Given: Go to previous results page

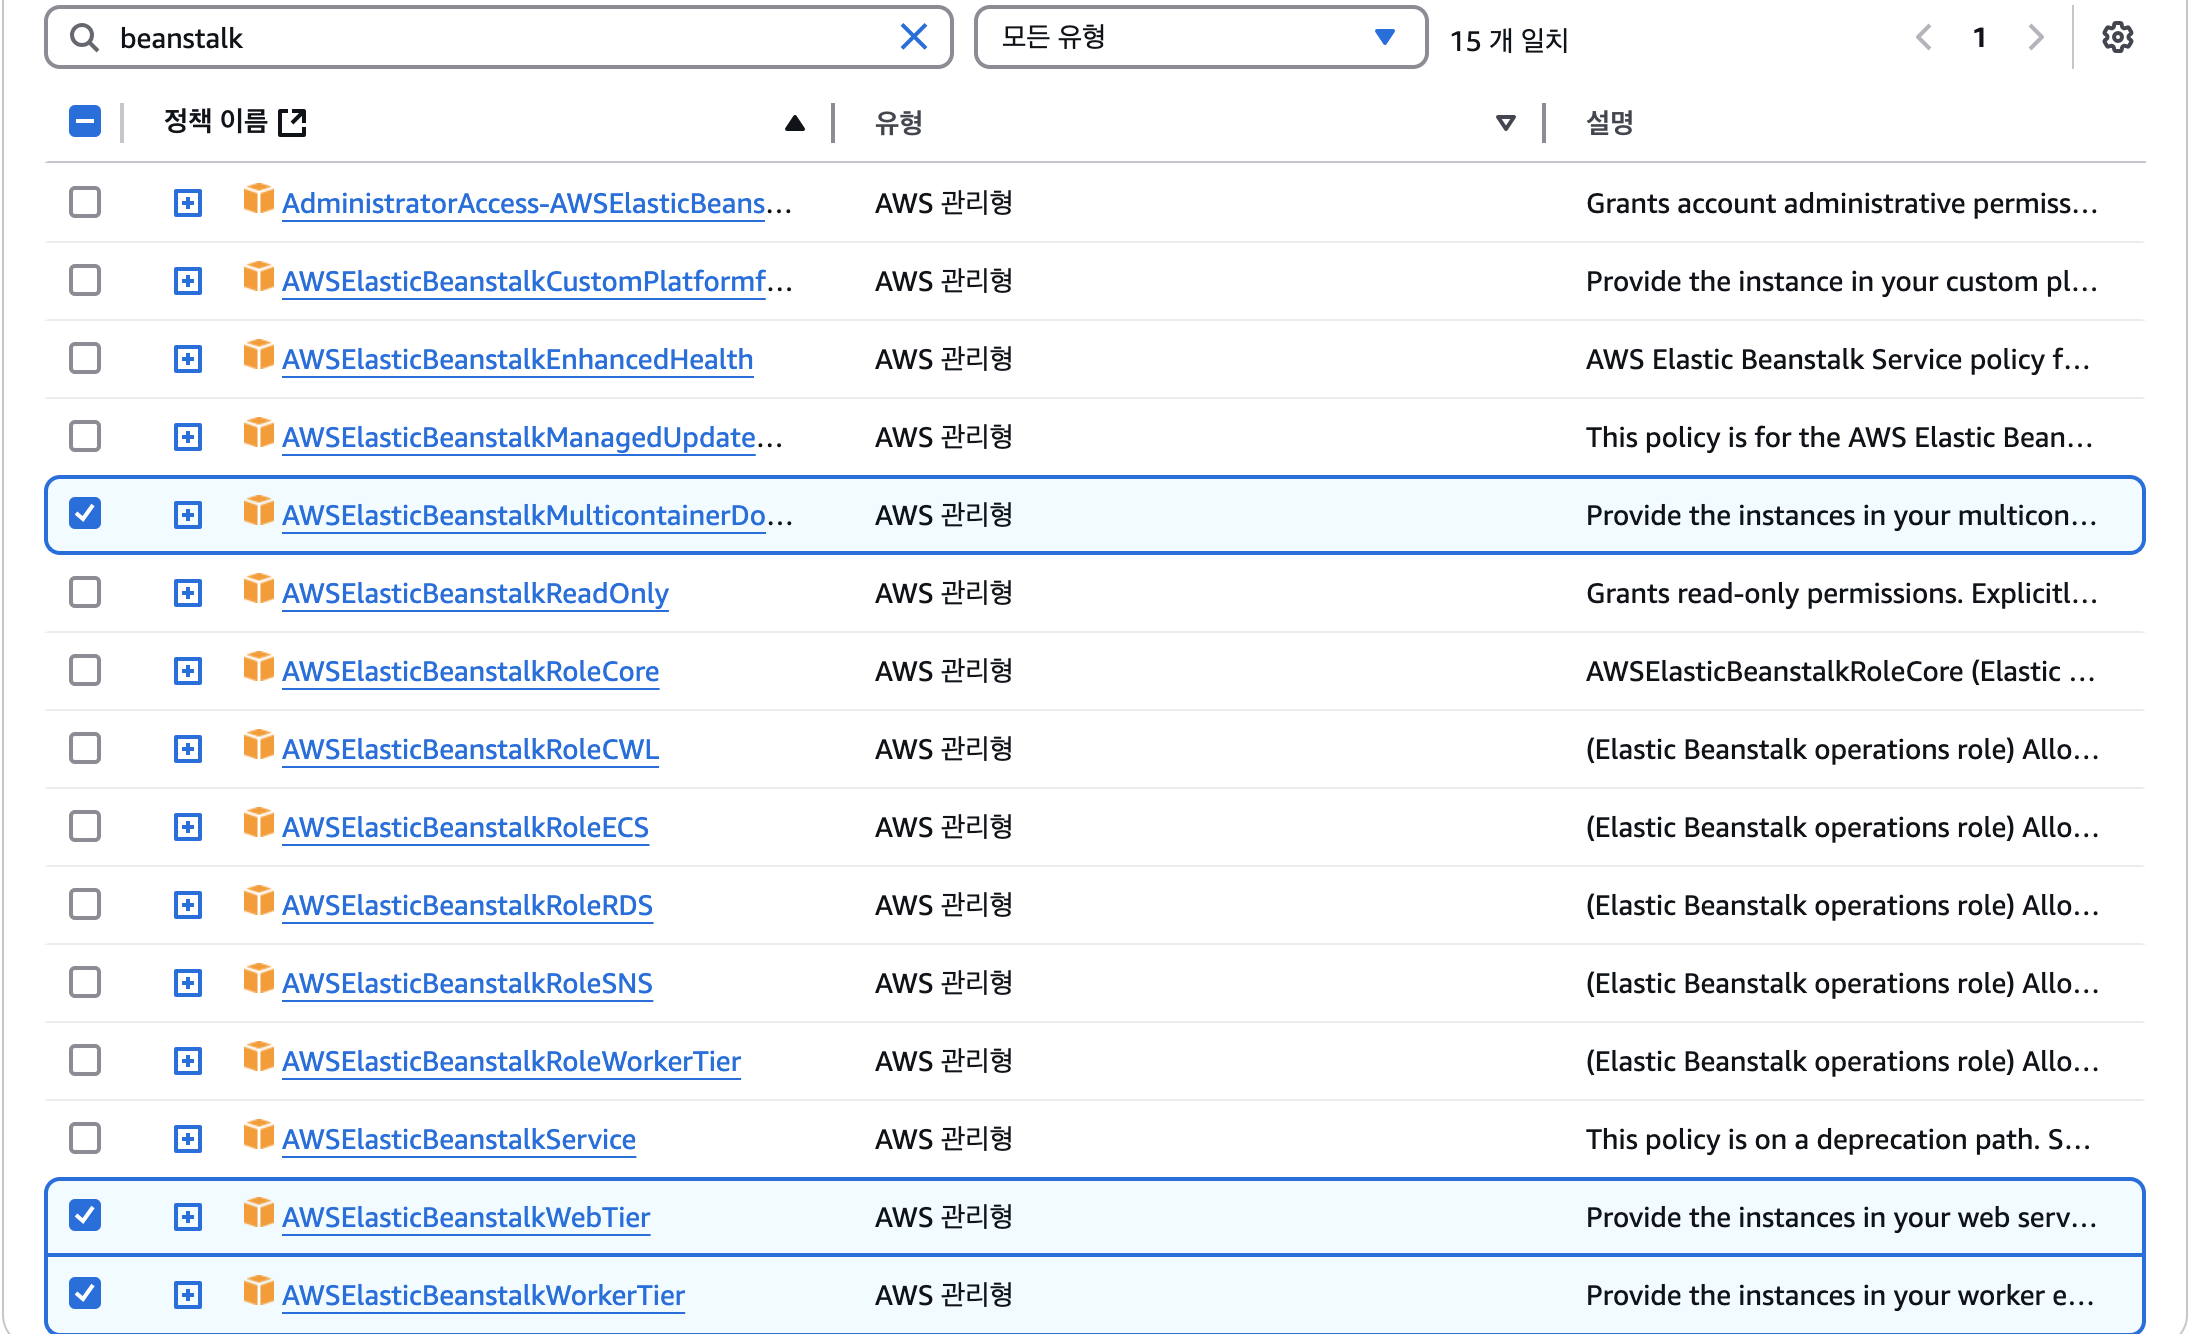Looking at the screenshot, I should (x=1924, y=37).
